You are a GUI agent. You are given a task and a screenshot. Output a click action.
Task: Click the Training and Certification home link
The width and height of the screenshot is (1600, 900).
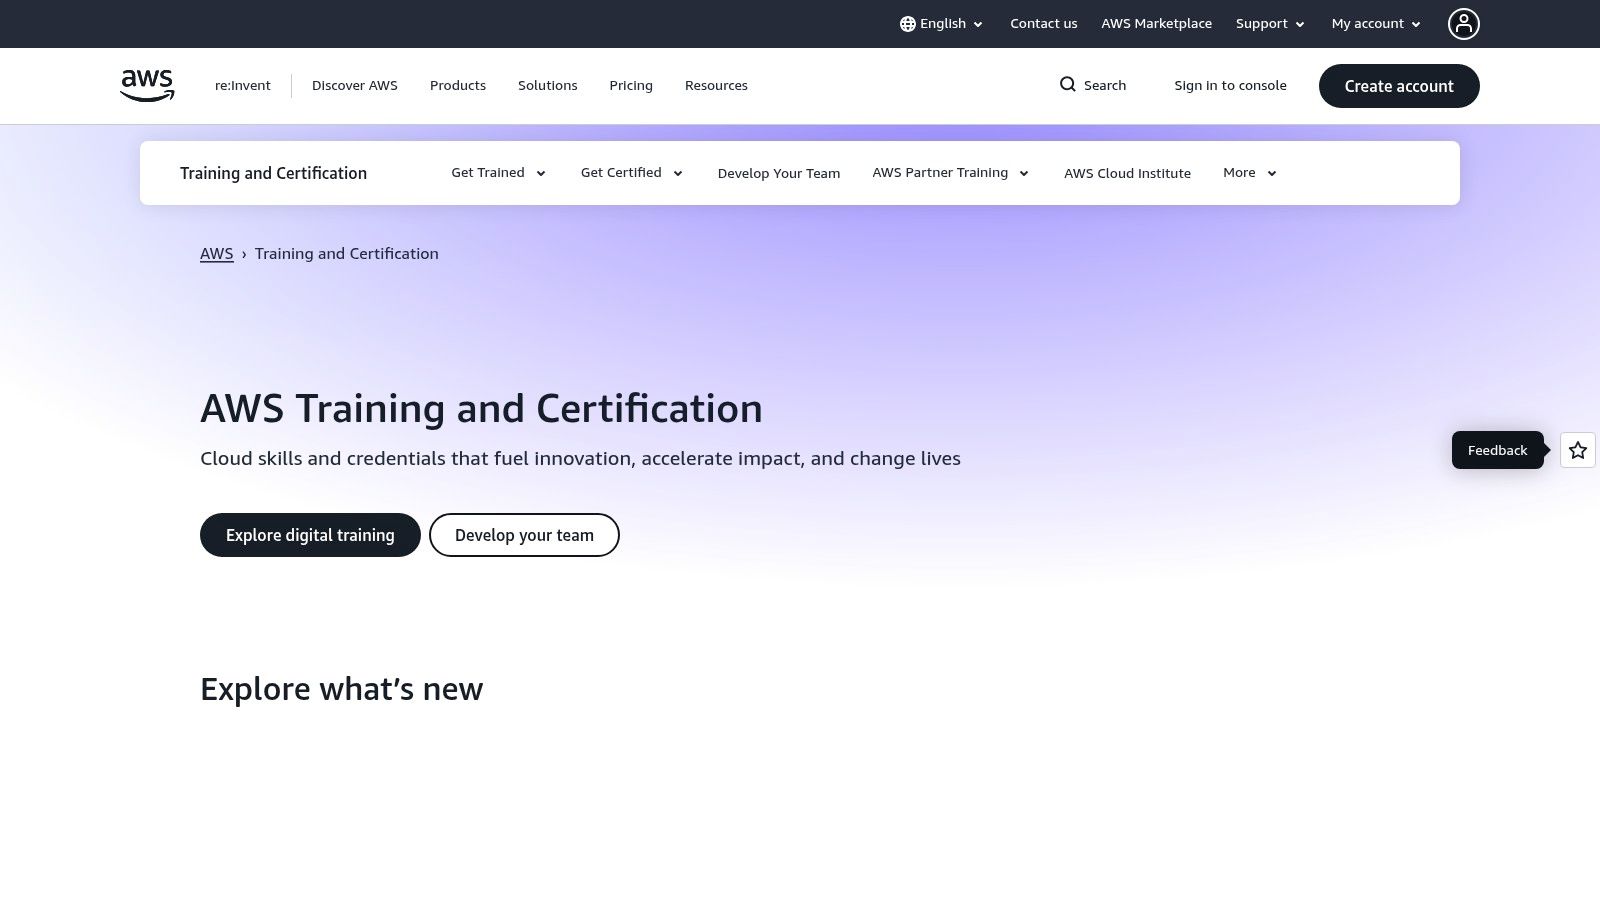273,172
